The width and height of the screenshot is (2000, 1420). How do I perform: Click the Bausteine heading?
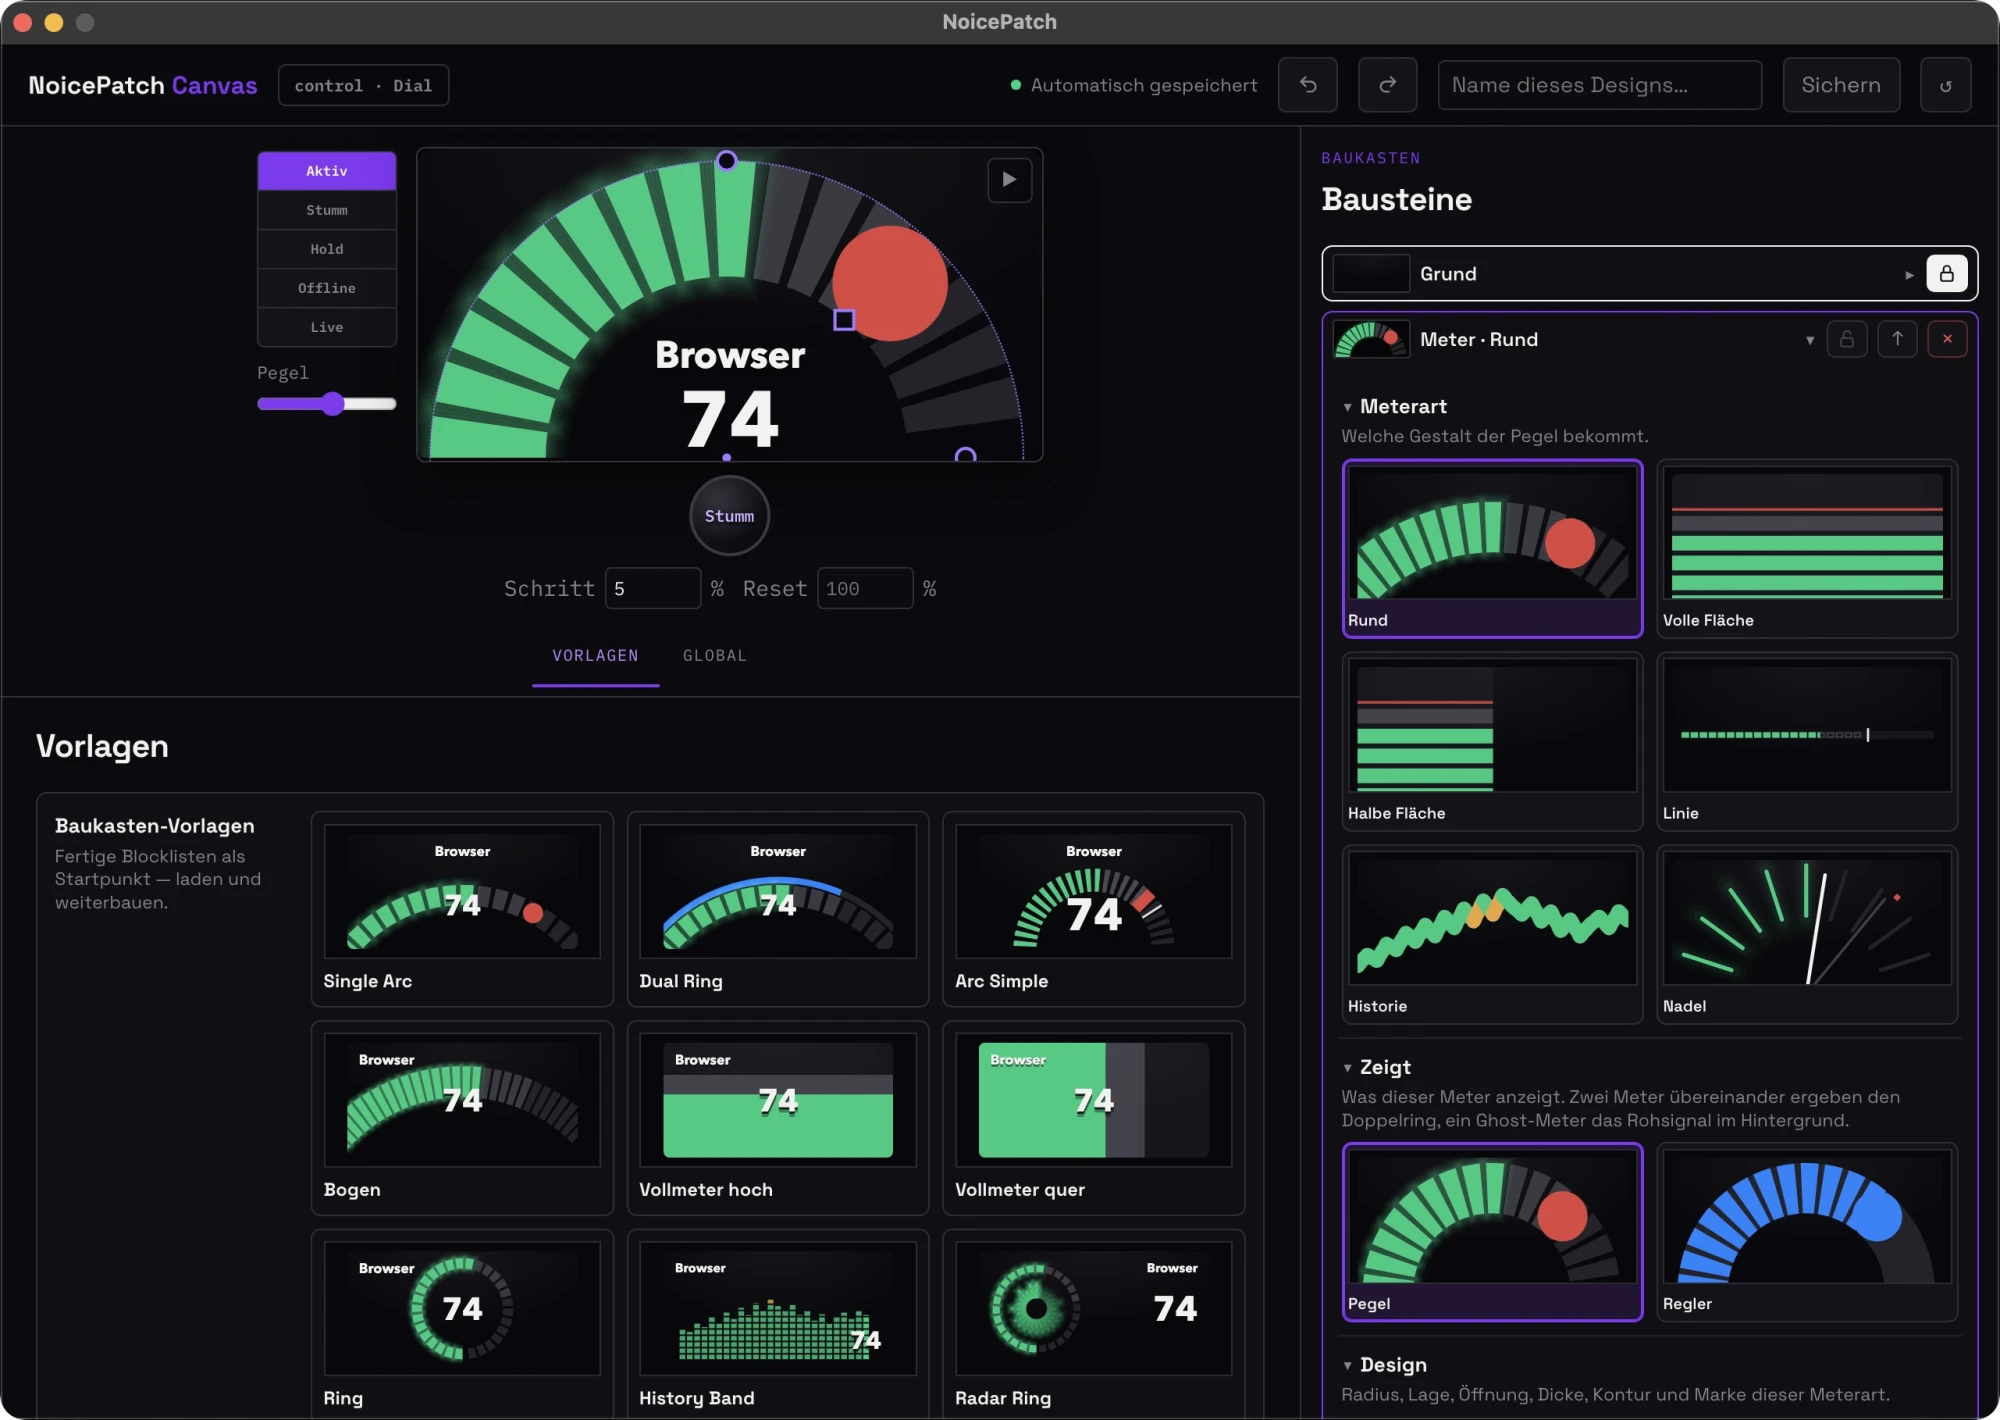coord(1396,199)
